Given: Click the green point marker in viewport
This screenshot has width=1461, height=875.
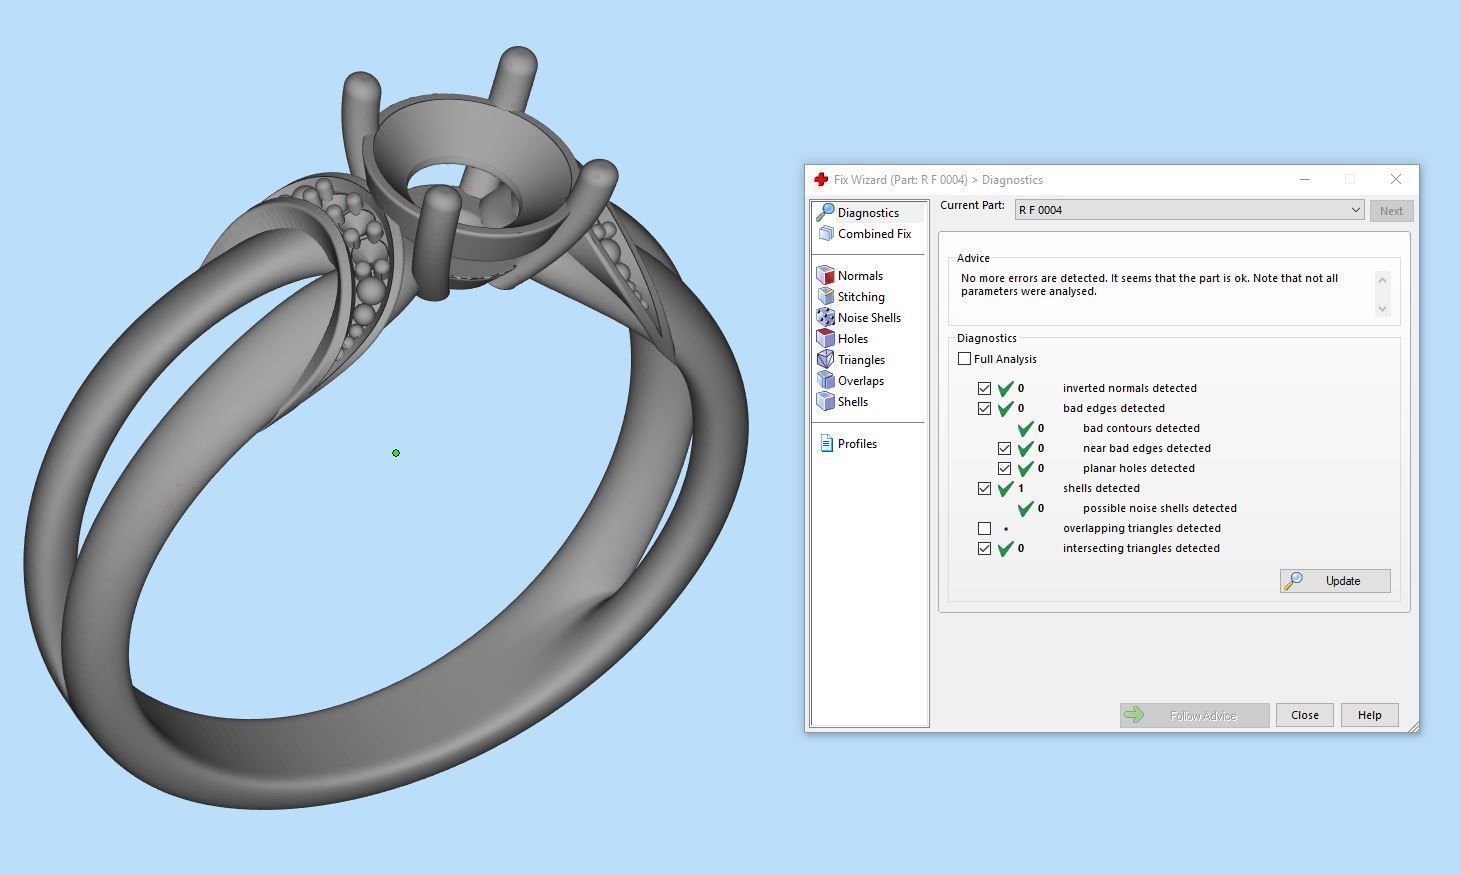Looking at the screenshot, I should point(396,453).
